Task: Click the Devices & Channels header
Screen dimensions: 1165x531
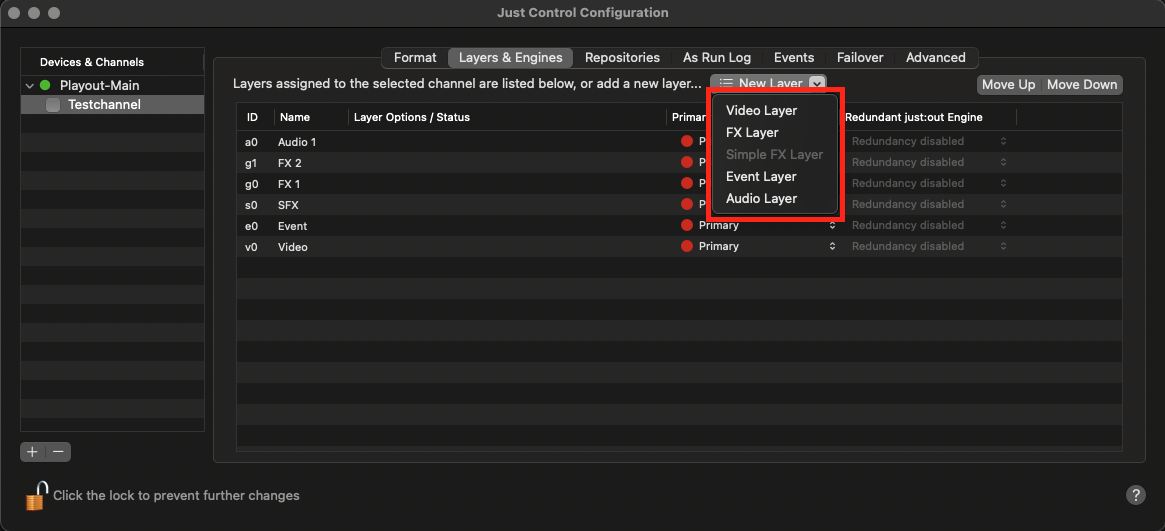Action: tap(92, 62)
